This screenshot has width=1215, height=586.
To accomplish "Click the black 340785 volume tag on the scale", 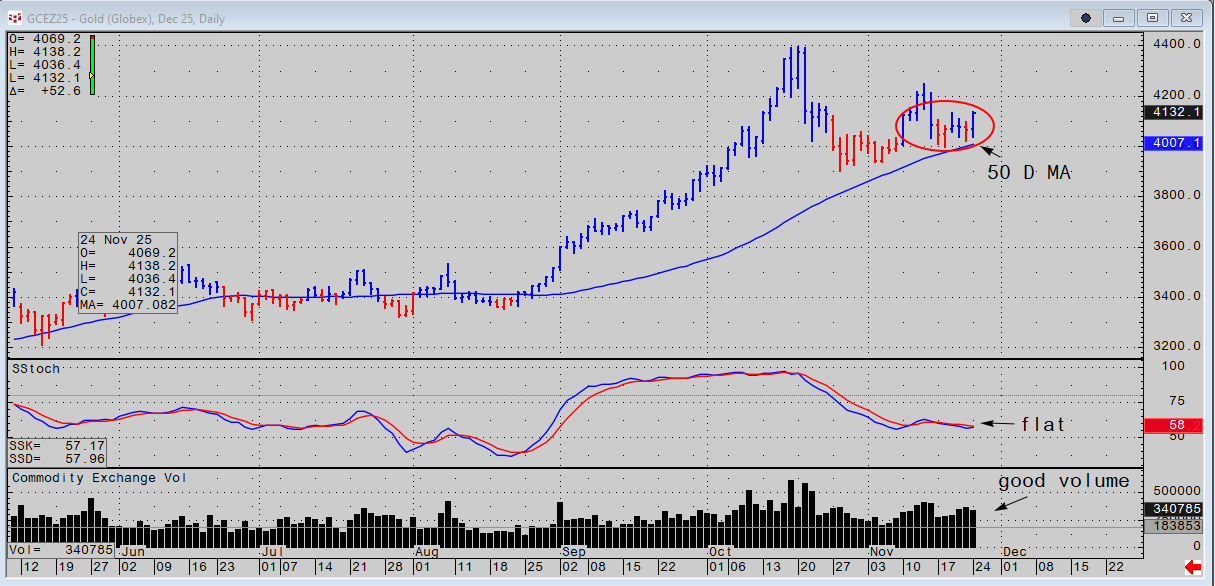I will [x=1172, y=509].
